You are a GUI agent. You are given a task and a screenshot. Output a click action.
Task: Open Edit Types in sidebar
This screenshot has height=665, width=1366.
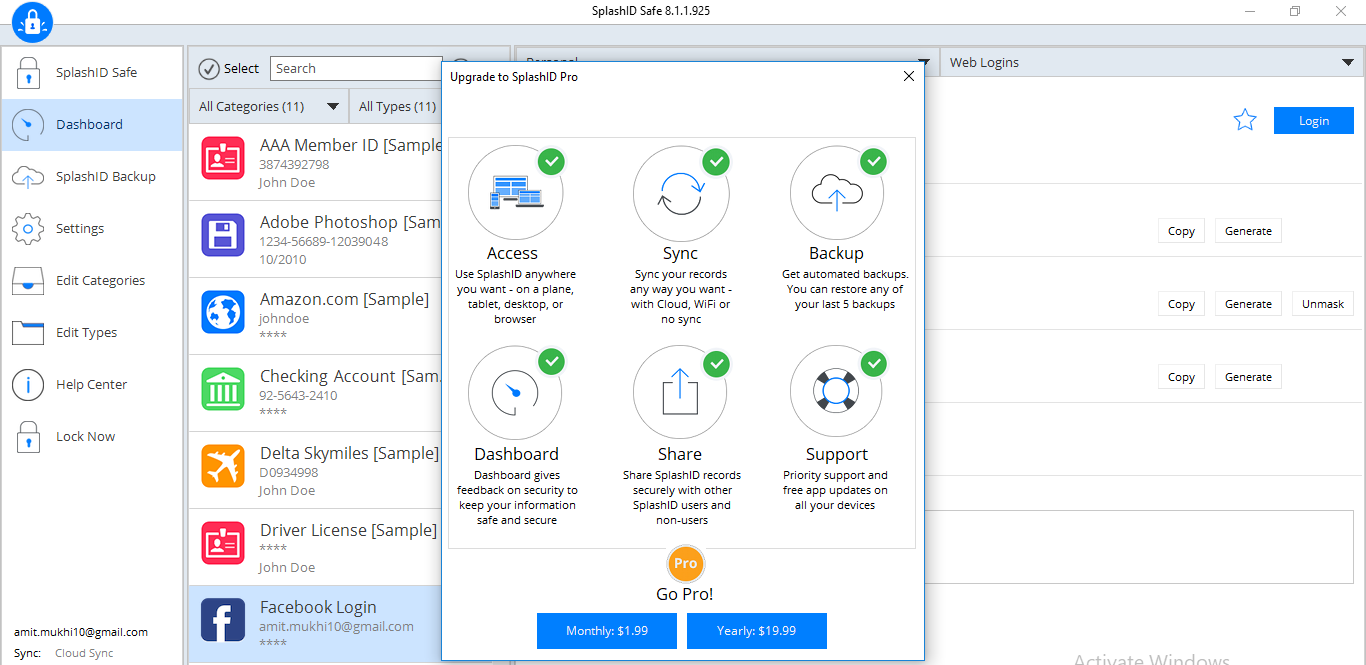[x=92, y=332]
